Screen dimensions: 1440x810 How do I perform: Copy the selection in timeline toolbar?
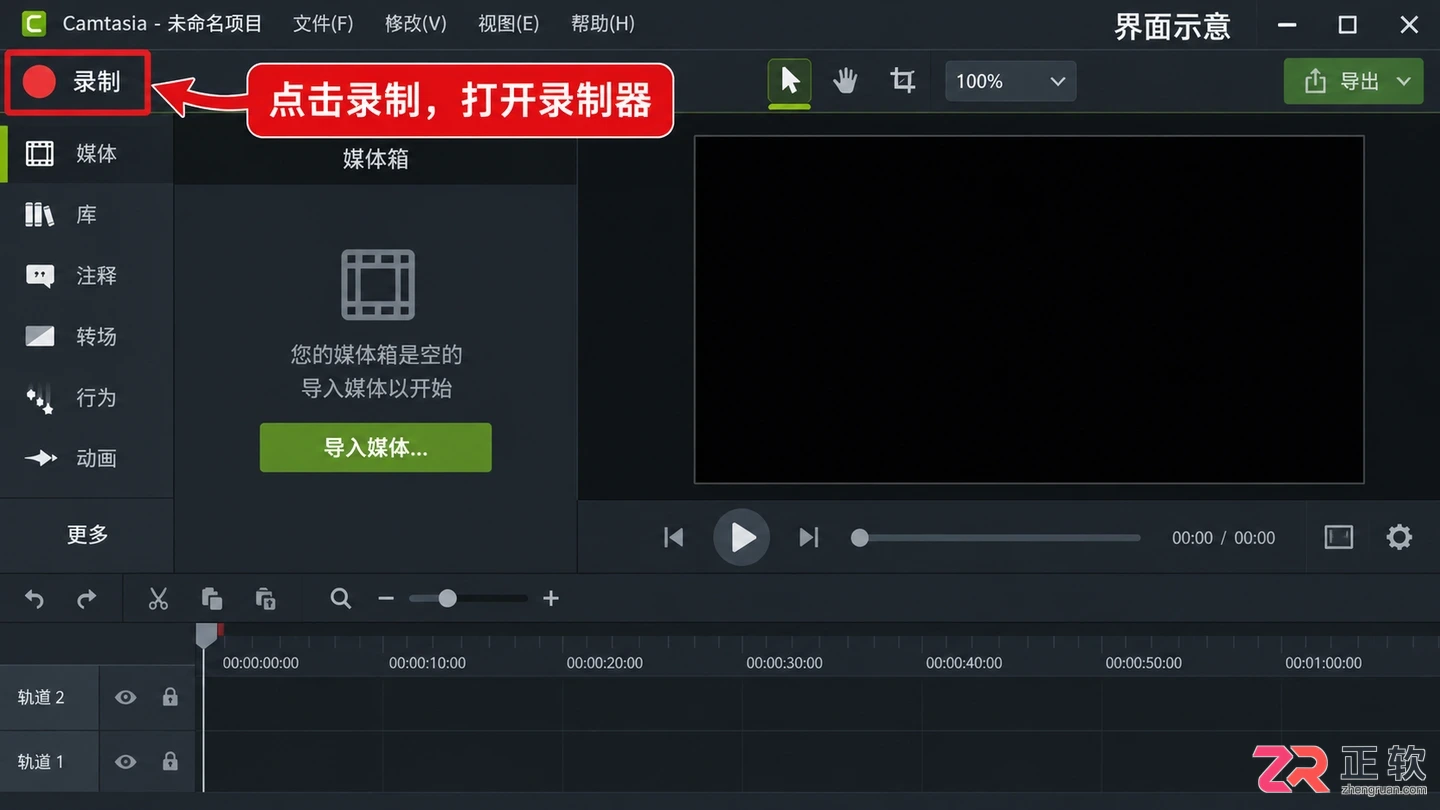211,599
